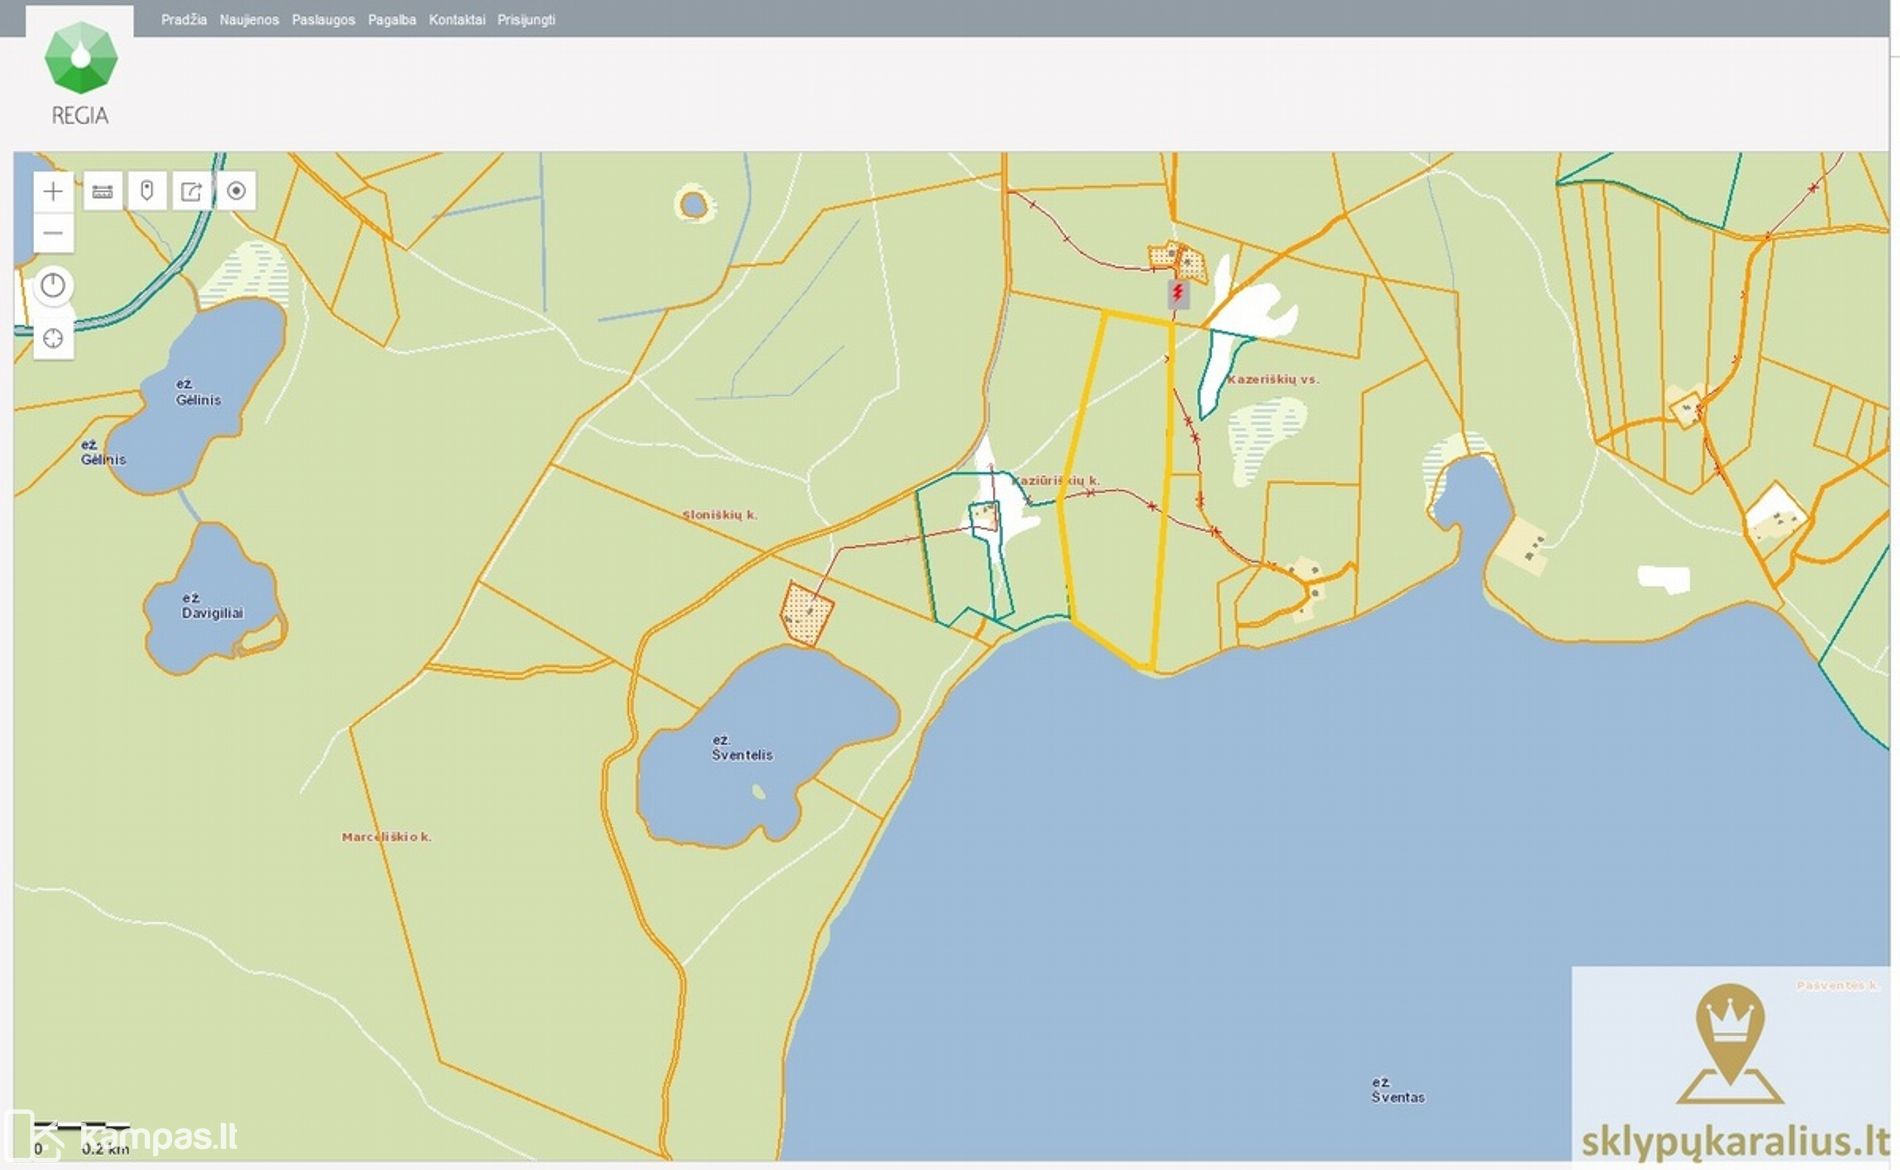Open the Paslaugos menu
This screenshot has width=1900, height=1170.
(x=323, y=20)
